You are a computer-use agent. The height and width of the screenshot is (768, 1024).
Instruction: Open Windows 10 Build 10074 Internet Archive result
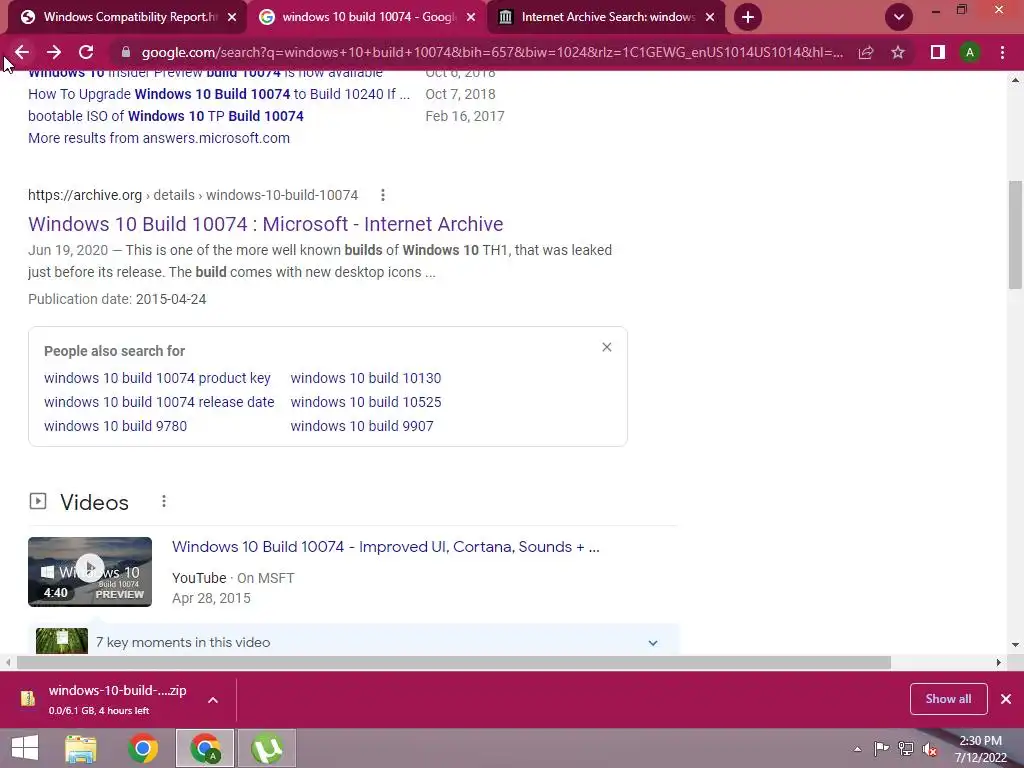[x=265, y=224]
